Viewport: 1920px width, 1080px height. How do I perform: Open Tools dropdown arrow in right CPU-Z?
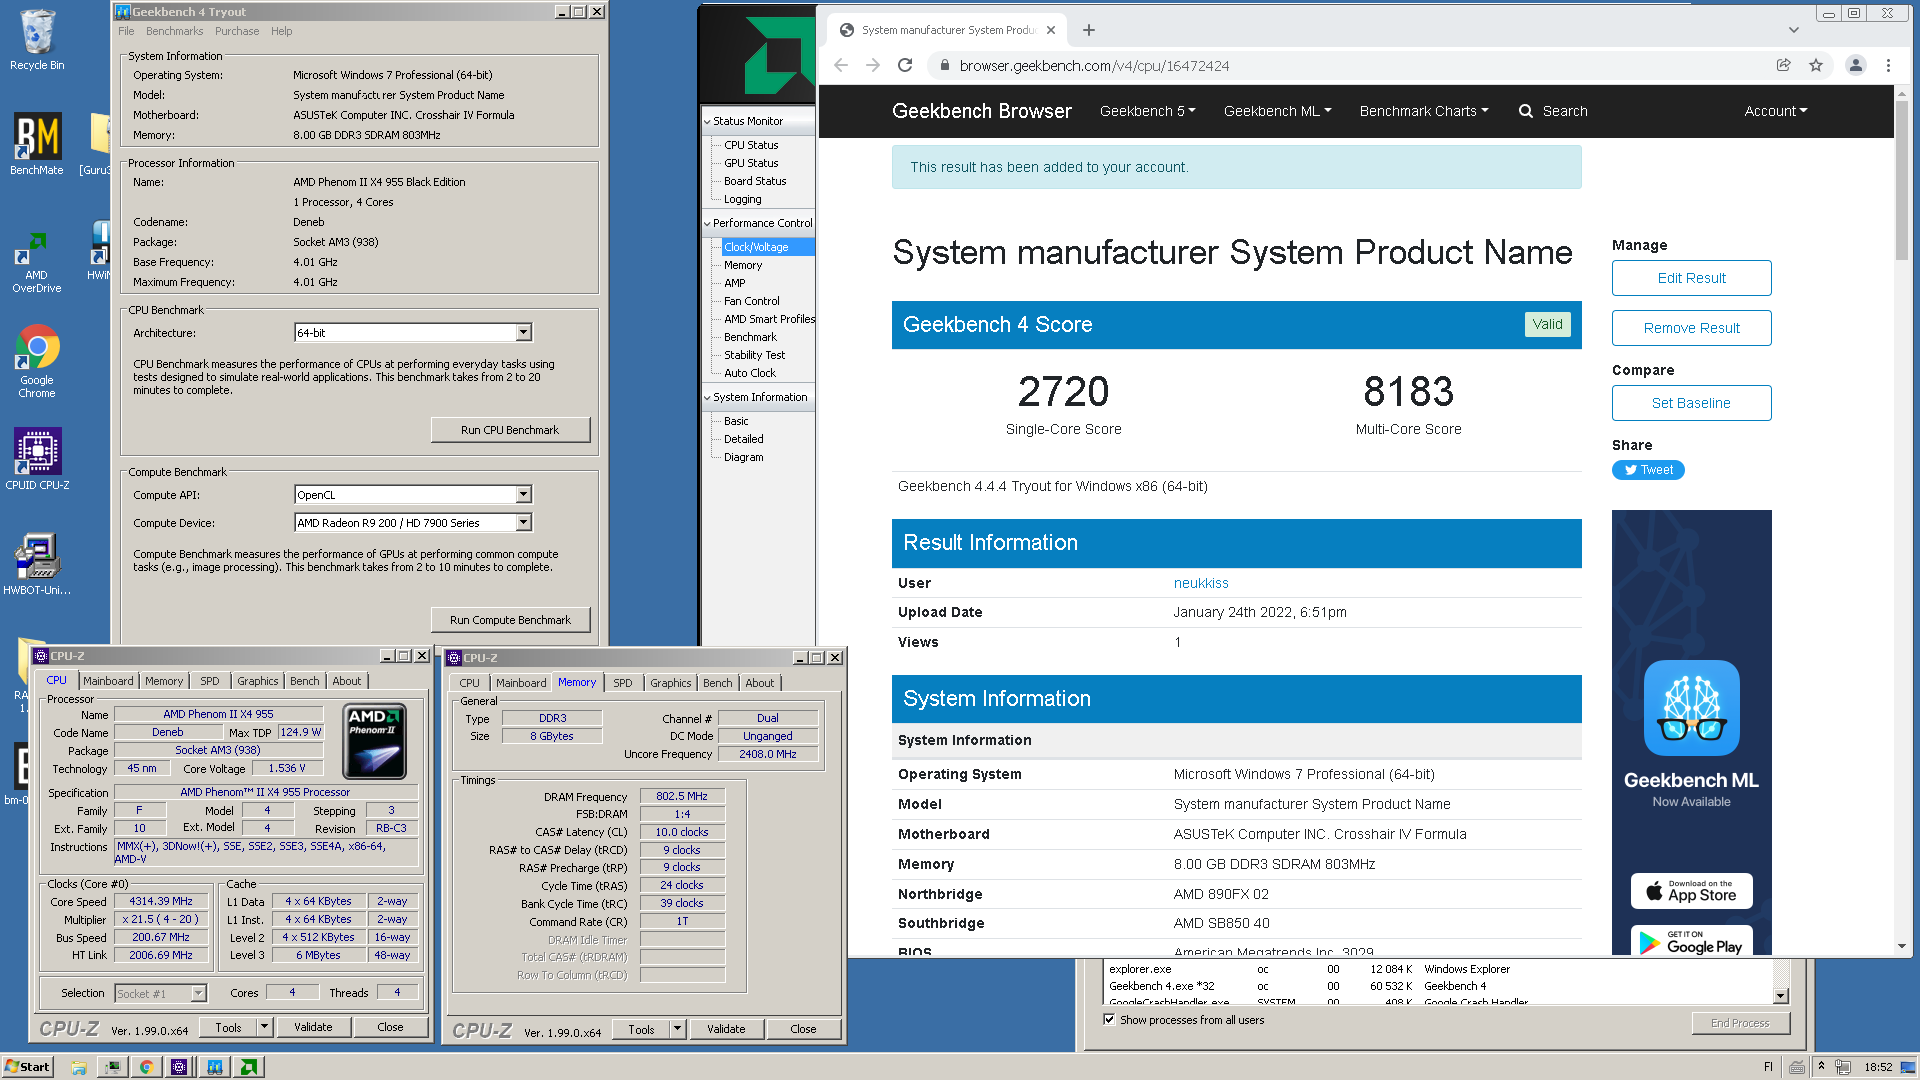[677, 1029]
